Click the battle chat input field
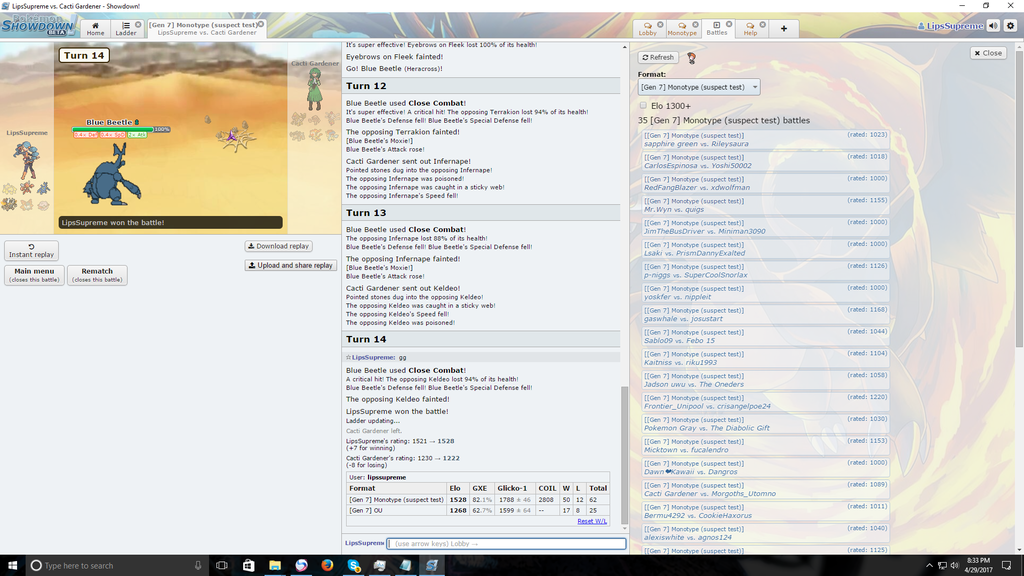The width and height of the screenshot is (1024, 576). click(506, 543)
